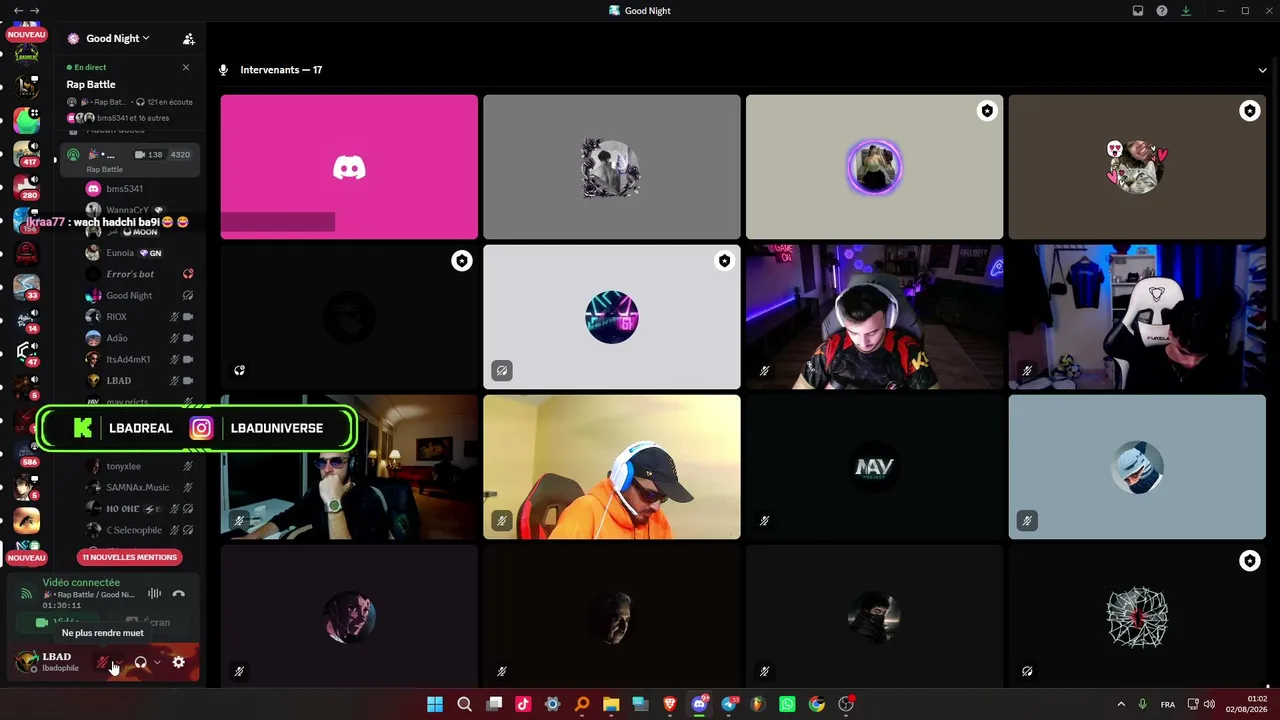1280x720 pixels.
Task: Open WhatsApp from the taskbar
Action: (x=787, y=704)
